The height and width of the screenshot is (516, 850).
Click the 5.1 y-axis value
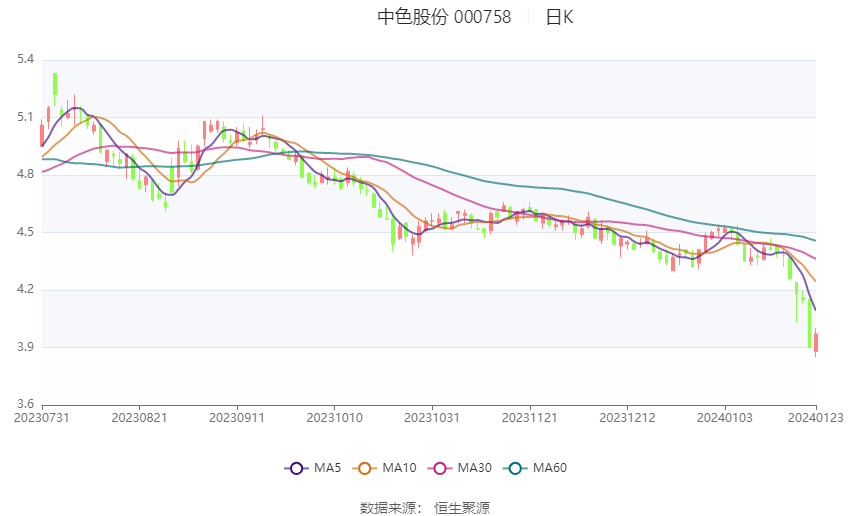(x=25, y=117)
